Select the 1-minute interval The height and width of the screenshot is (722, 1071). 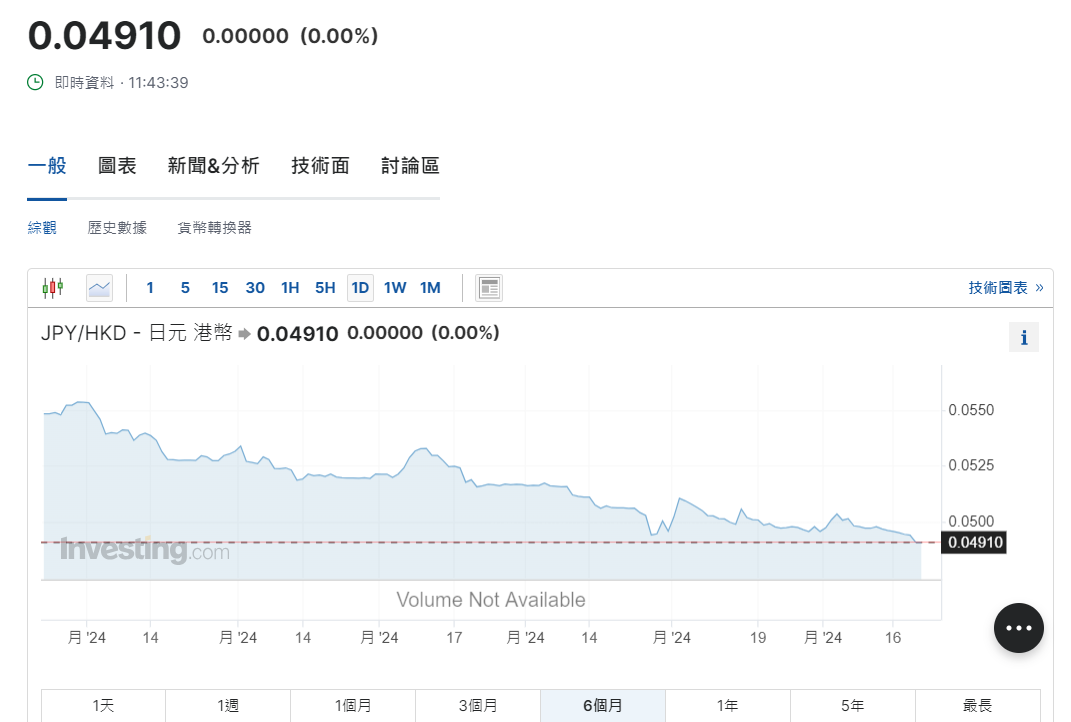coord(150,288)
